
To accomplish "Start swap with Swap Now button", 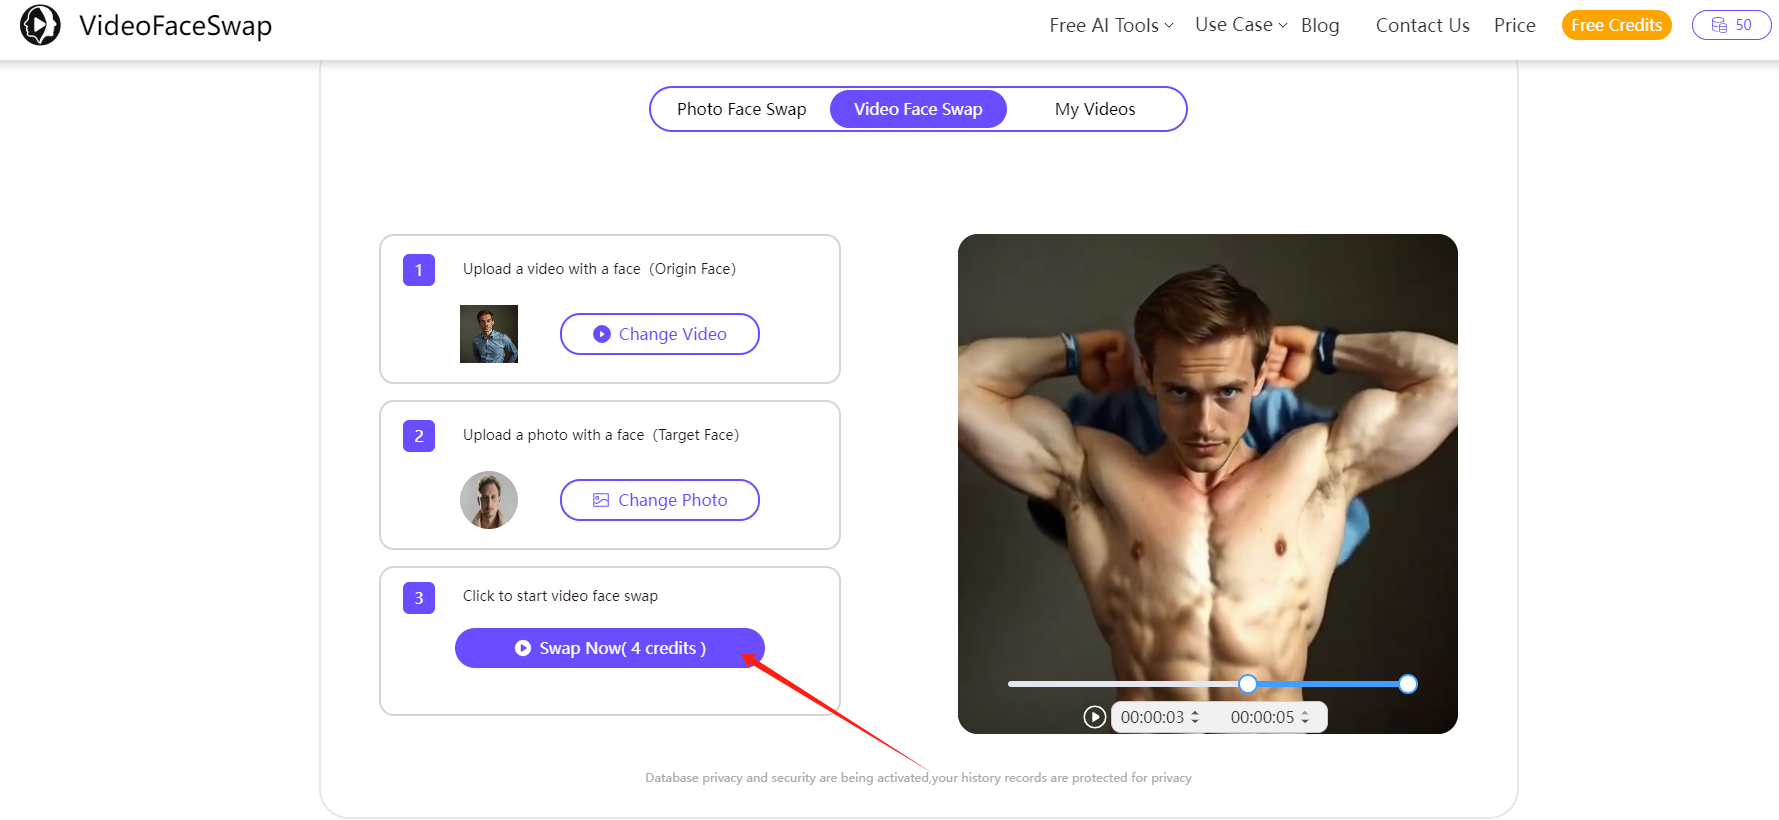I will [x=610, y=648].
